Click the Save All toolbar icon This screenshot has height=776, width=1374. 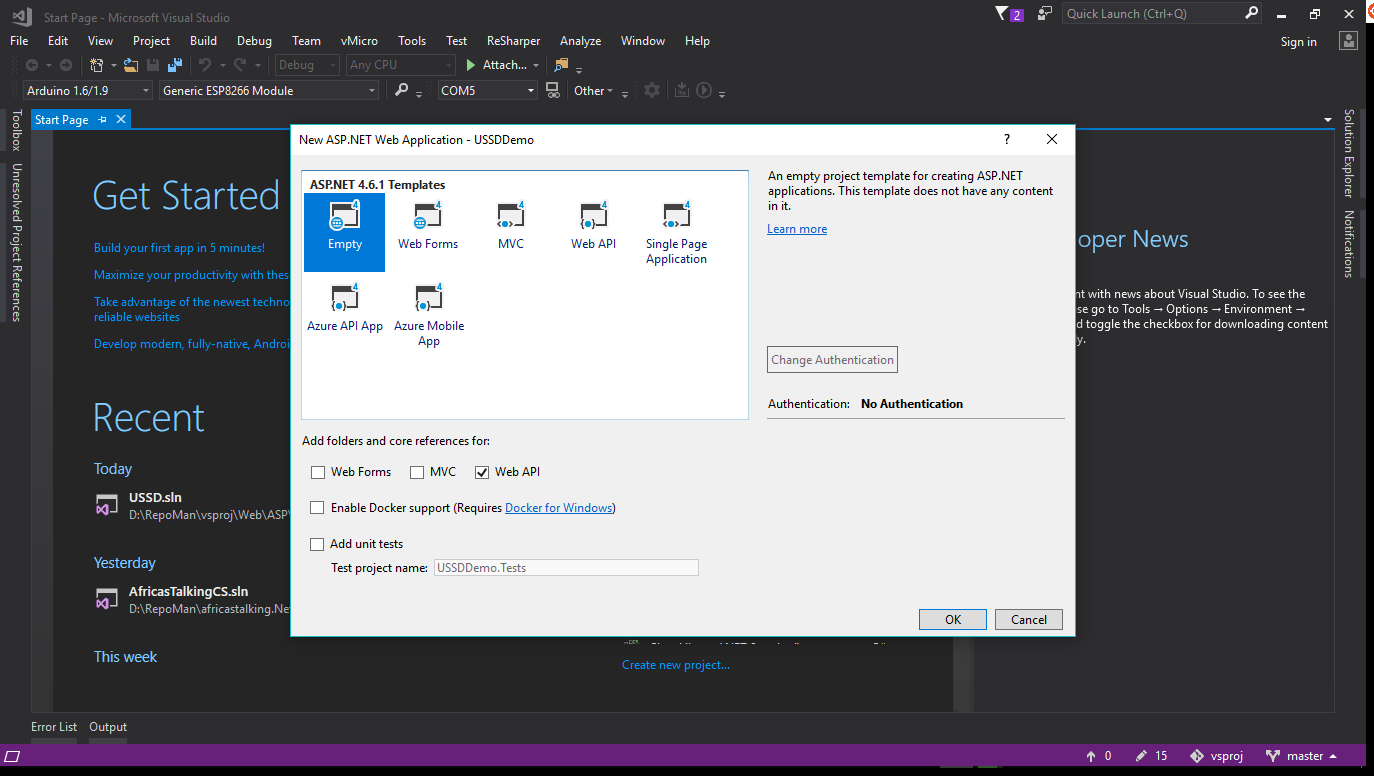(x=175, y=65)
